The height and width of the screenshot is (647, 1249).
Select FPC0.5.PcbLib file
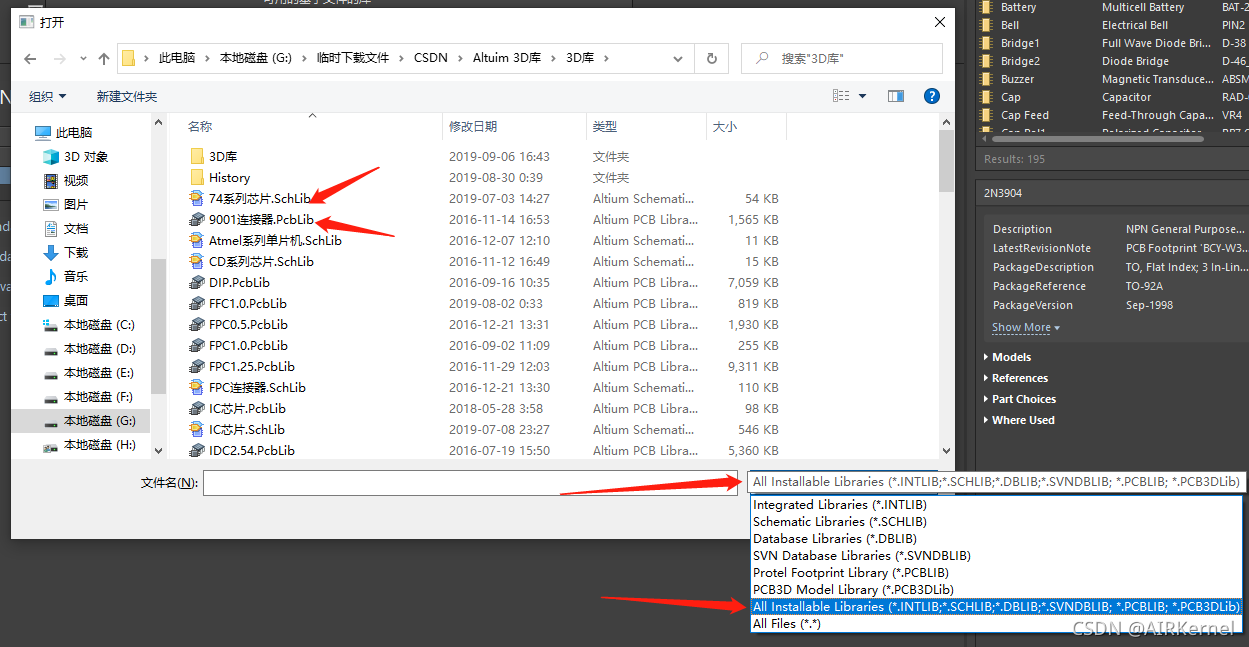[x=248, y=325]
